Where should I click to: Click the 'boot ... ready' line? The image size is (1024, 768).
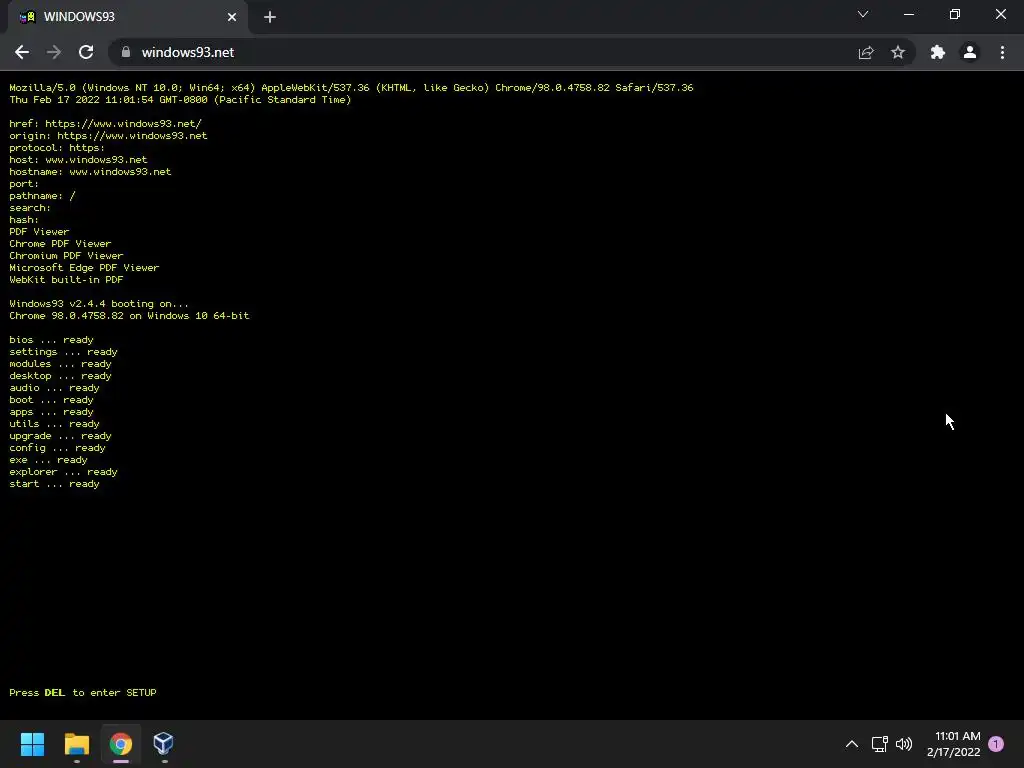click(x=51, y=400)
